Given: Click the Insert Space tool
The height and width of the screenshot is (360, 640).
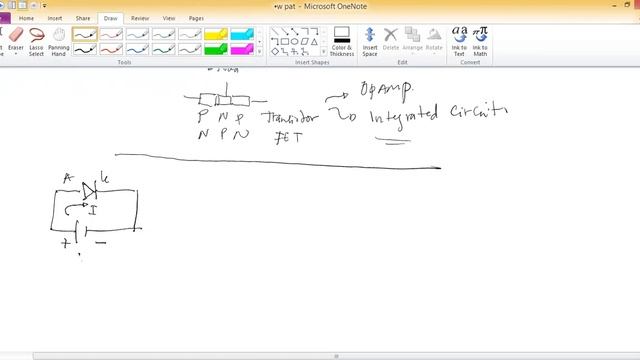Looking at the screenshot, I should [x=370, y=42].
